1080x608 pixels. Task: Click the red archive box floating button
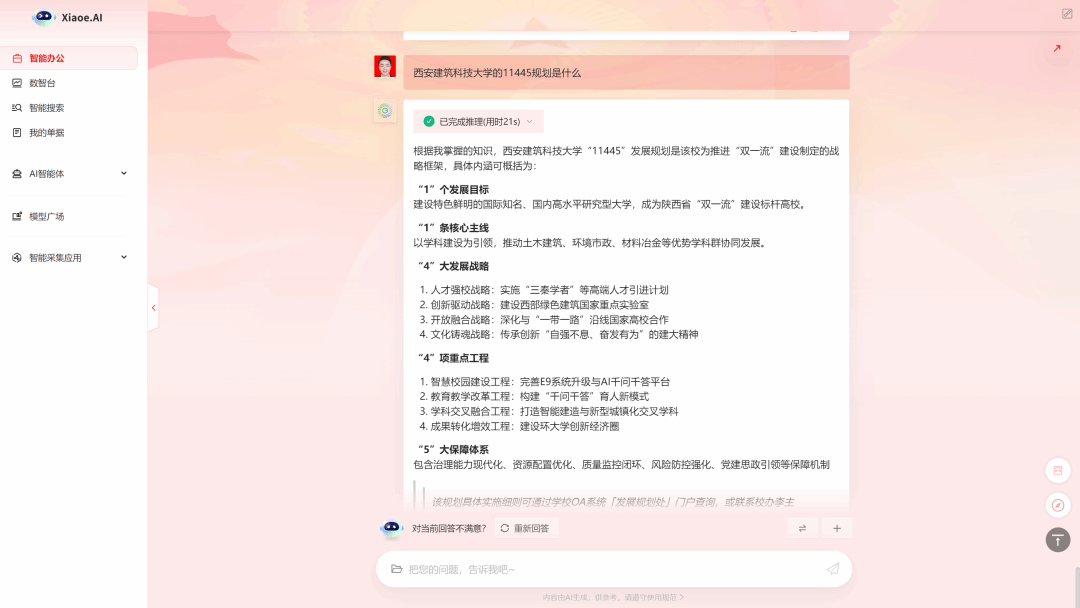coord(1058,470)
